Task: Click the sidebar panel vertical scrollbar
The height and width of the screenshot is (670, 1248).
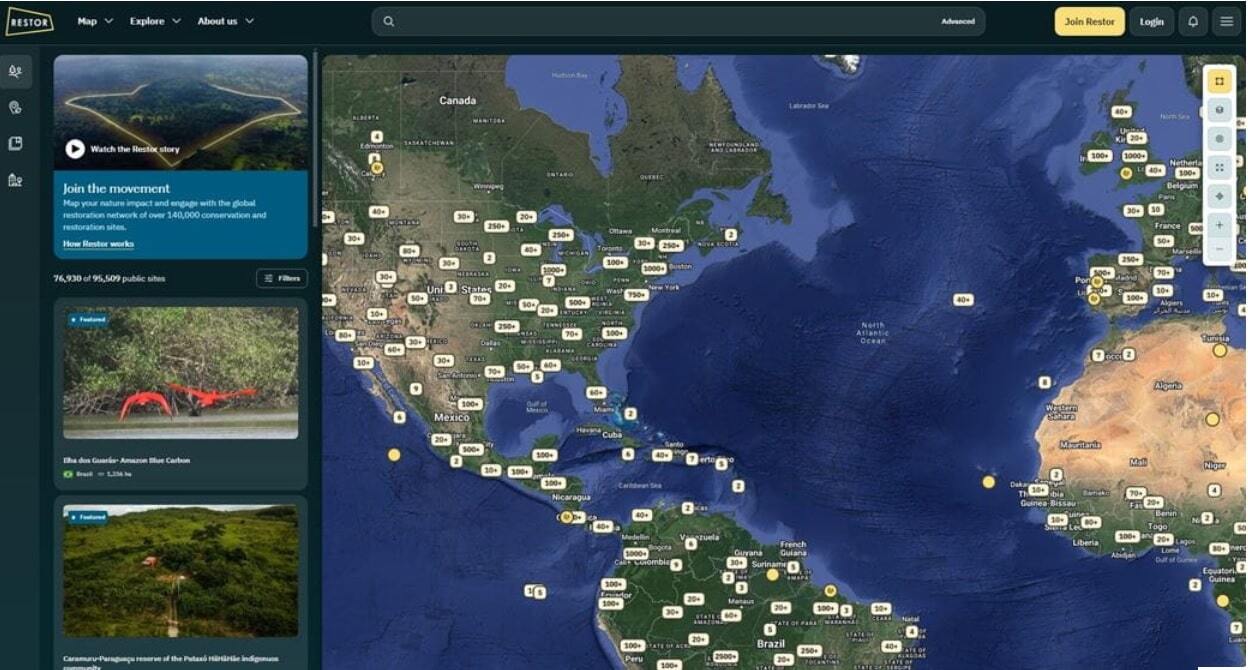Action: click(x=316, y=140)
